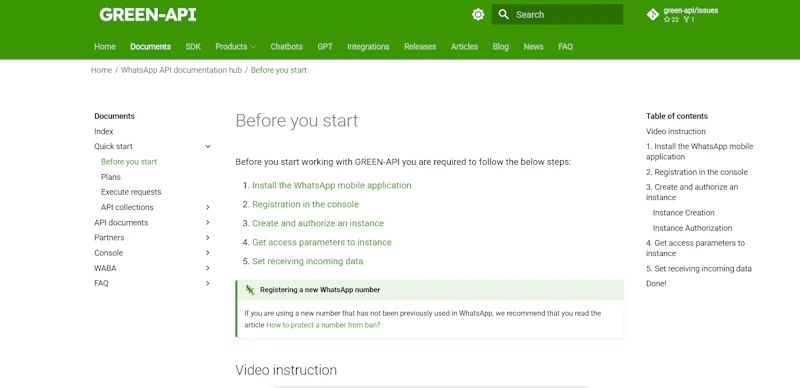Click the search magnifier icon
This screenshot has height=388, width=800.
(504, 14)
